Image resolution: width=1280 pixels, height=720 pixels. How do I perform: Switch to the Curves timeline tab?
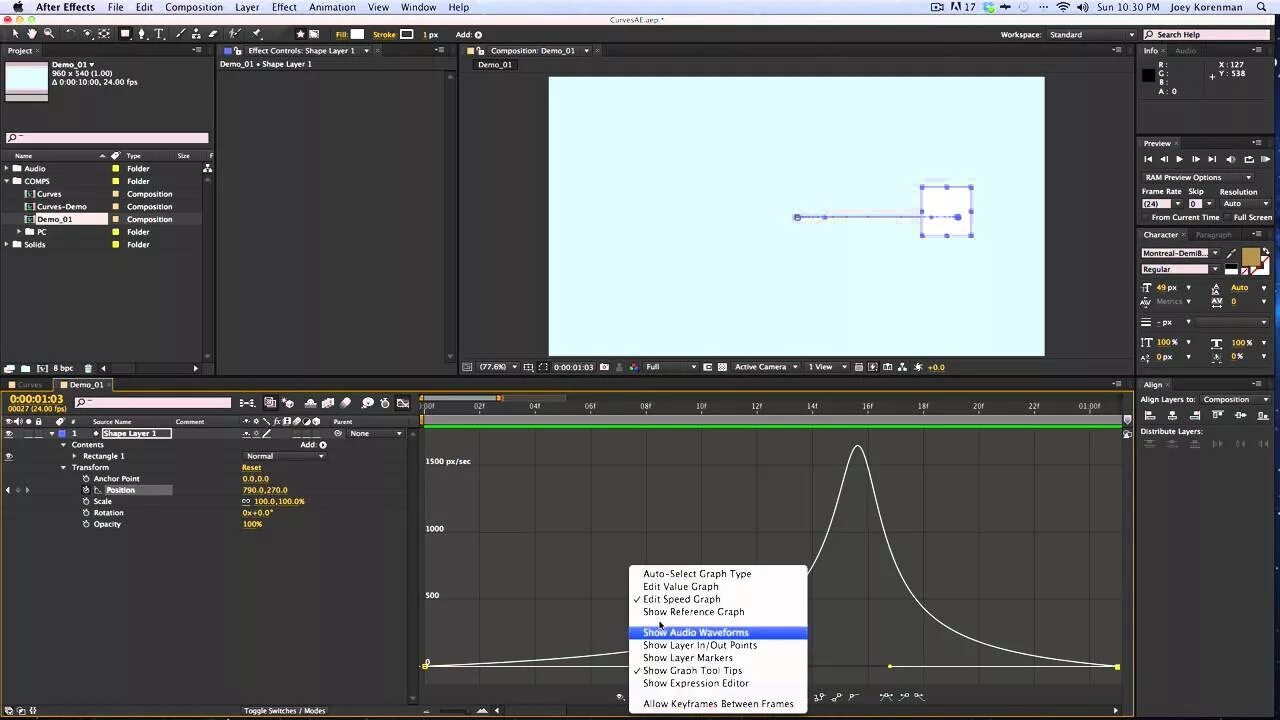pos(30,385)
